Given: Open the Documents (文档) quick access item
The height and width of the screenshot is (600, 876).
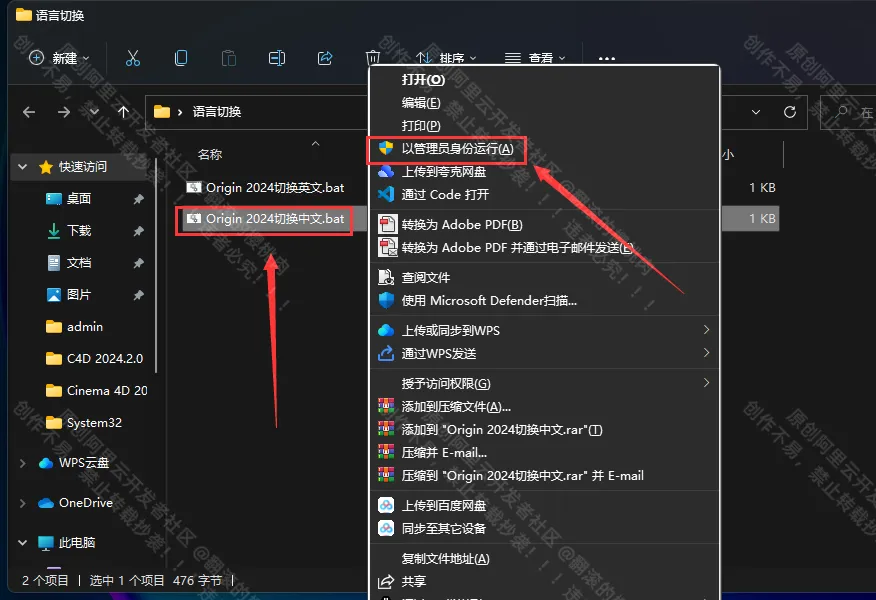Looking at the screenshot, I should pyautogui.click(x=78, y=263).
